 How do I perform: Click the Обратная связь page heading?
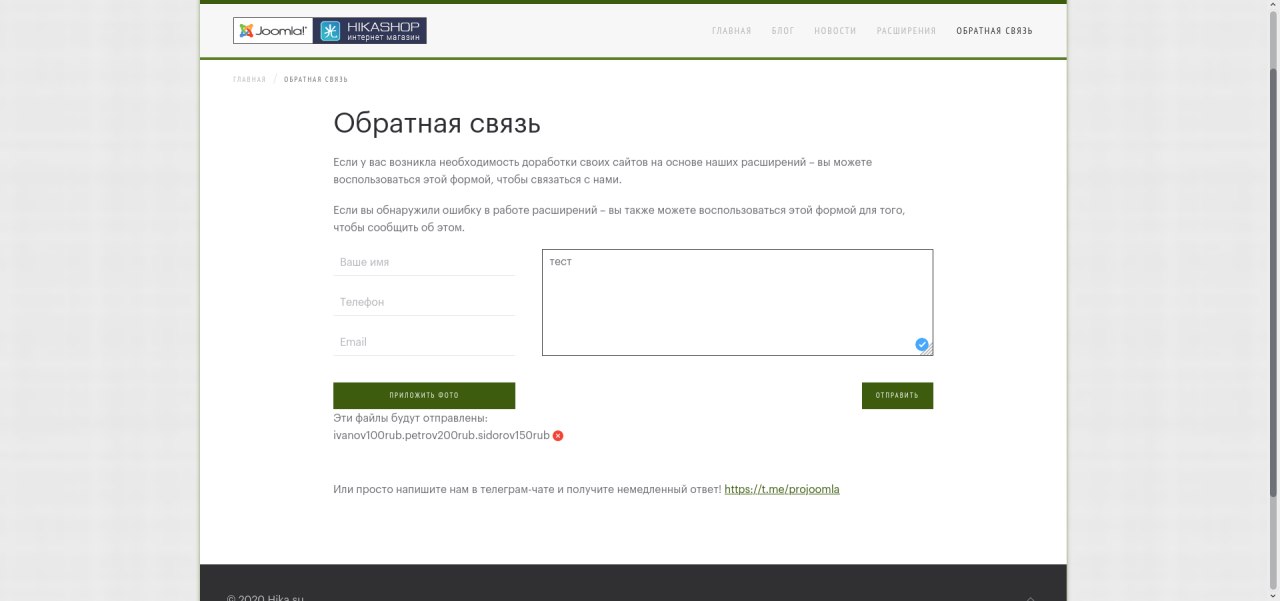(437, 124)
